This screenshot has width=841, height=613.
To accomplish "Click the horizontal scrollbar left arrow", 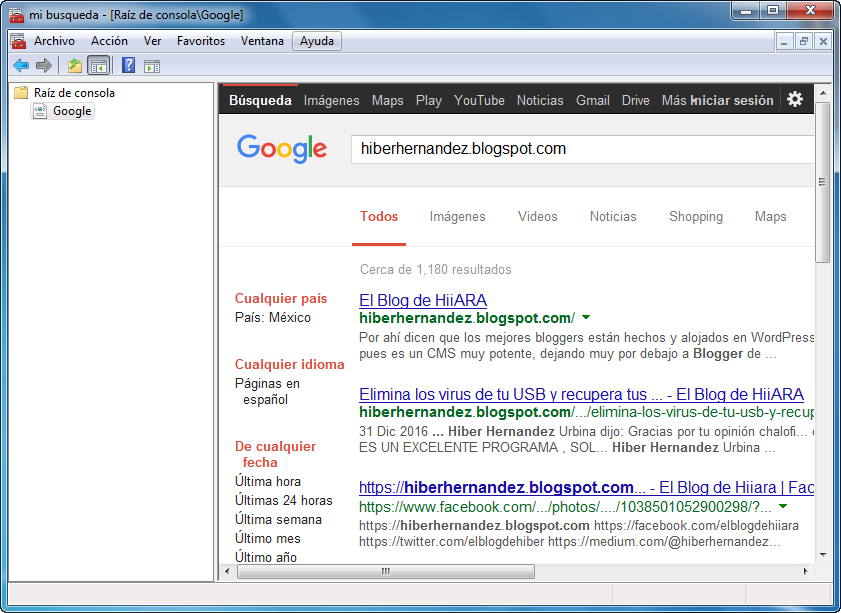I will 227,572.
